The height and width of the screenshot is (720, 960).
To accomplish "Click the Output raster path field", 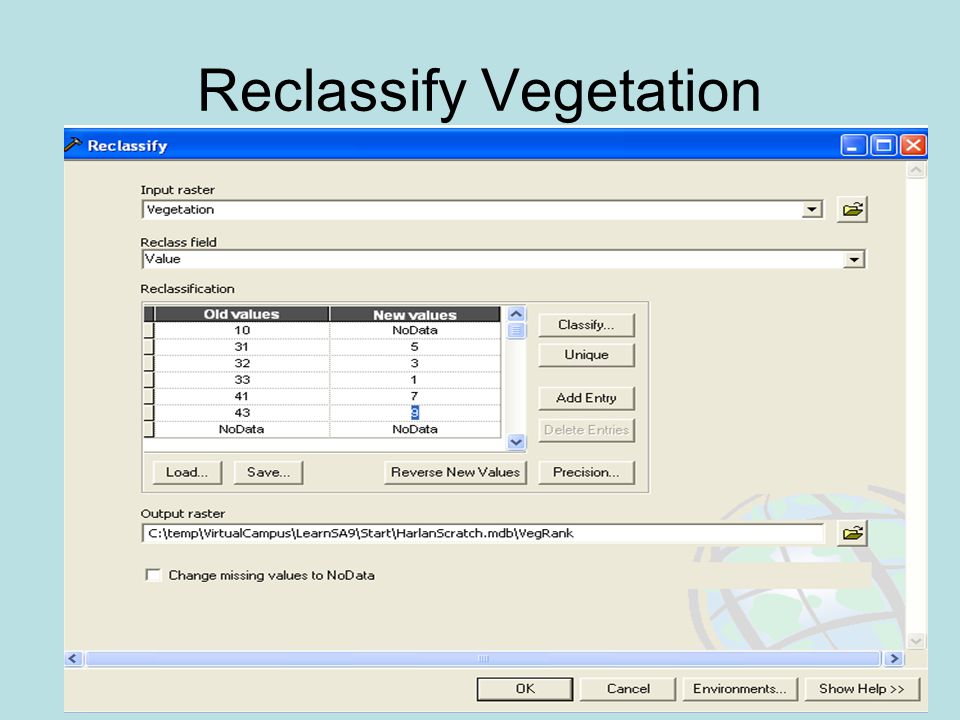I will [482, 533].
